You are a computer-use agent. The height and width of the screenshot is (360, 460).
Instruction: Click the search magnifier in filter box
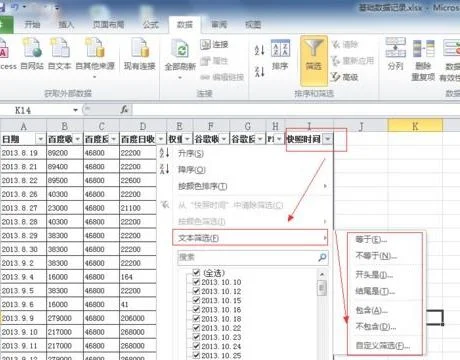point(322,257)
